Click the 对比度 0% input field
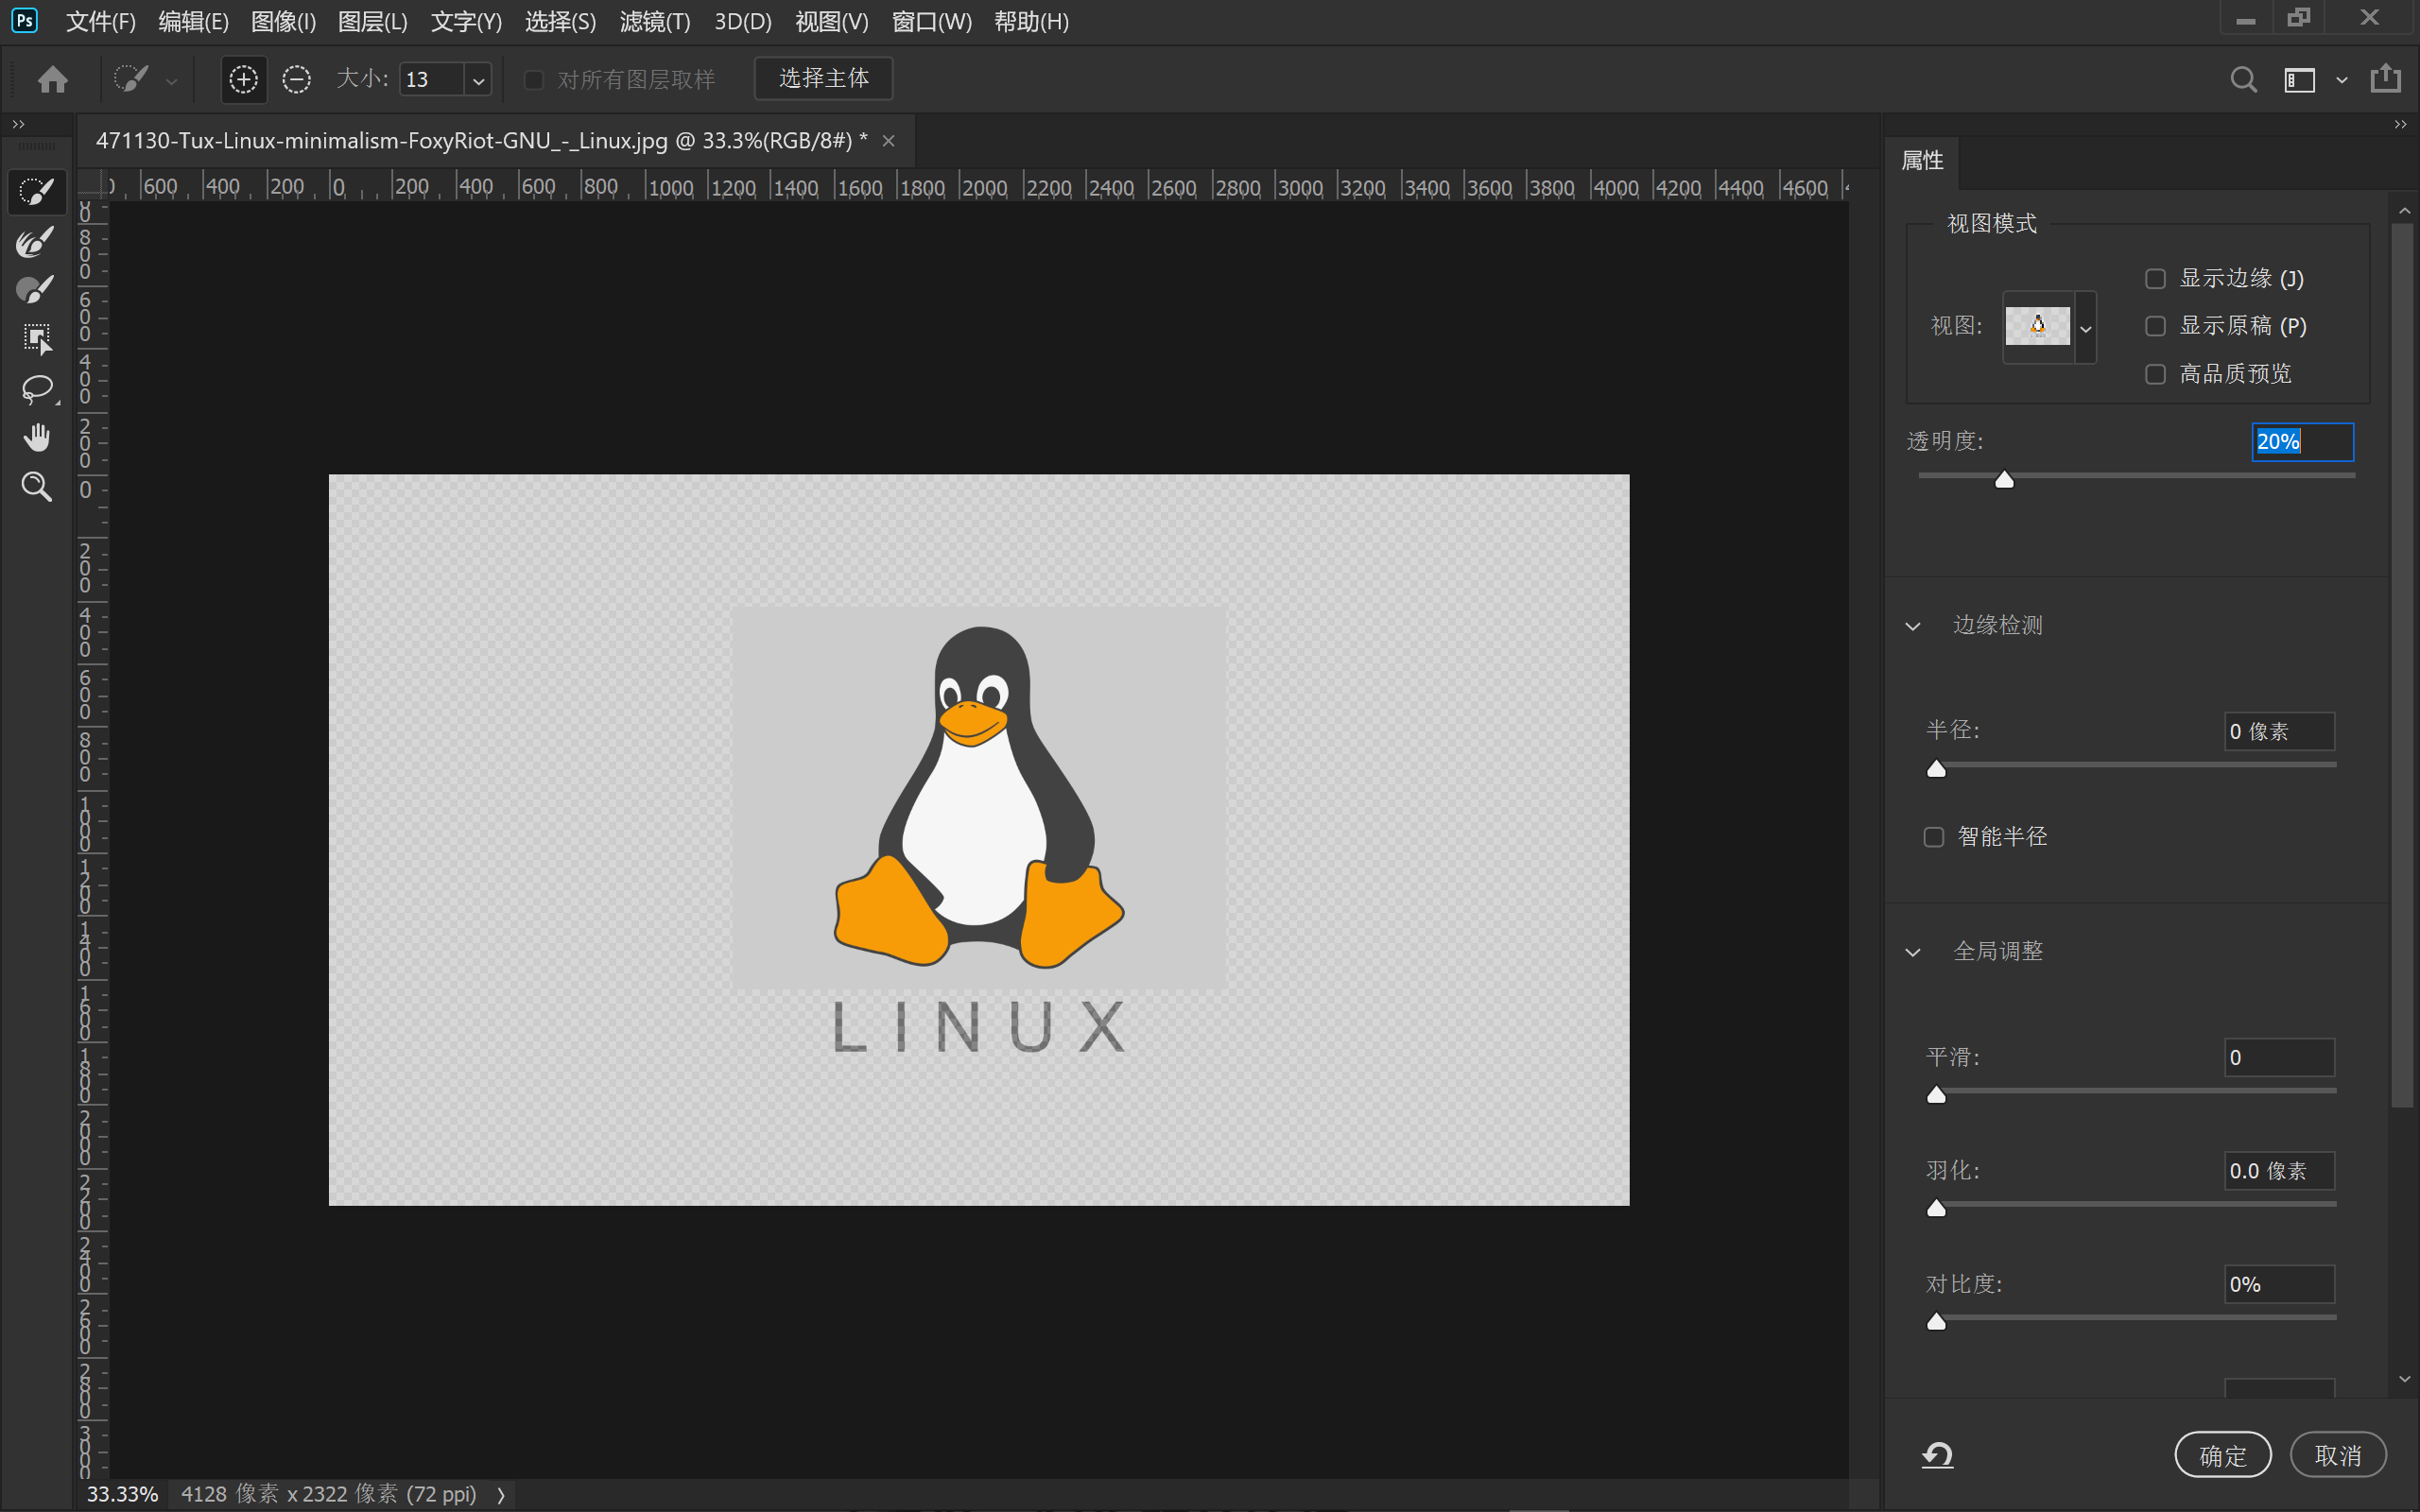Image resolution: width=2420 pixels, height=1512 pixels. click(2279, 1284)
